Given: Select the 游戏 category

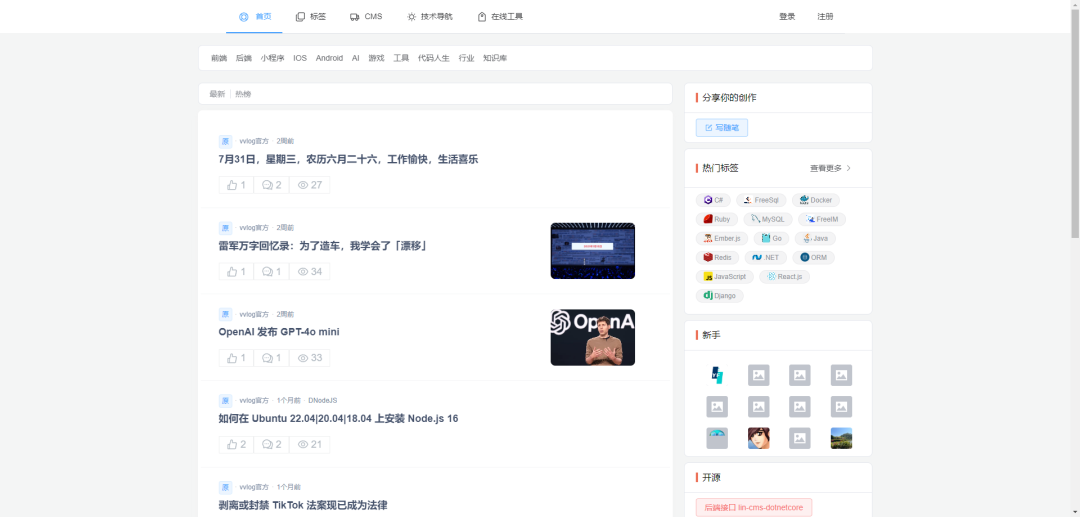Looking at the screenshot, I should coord(376,59).
